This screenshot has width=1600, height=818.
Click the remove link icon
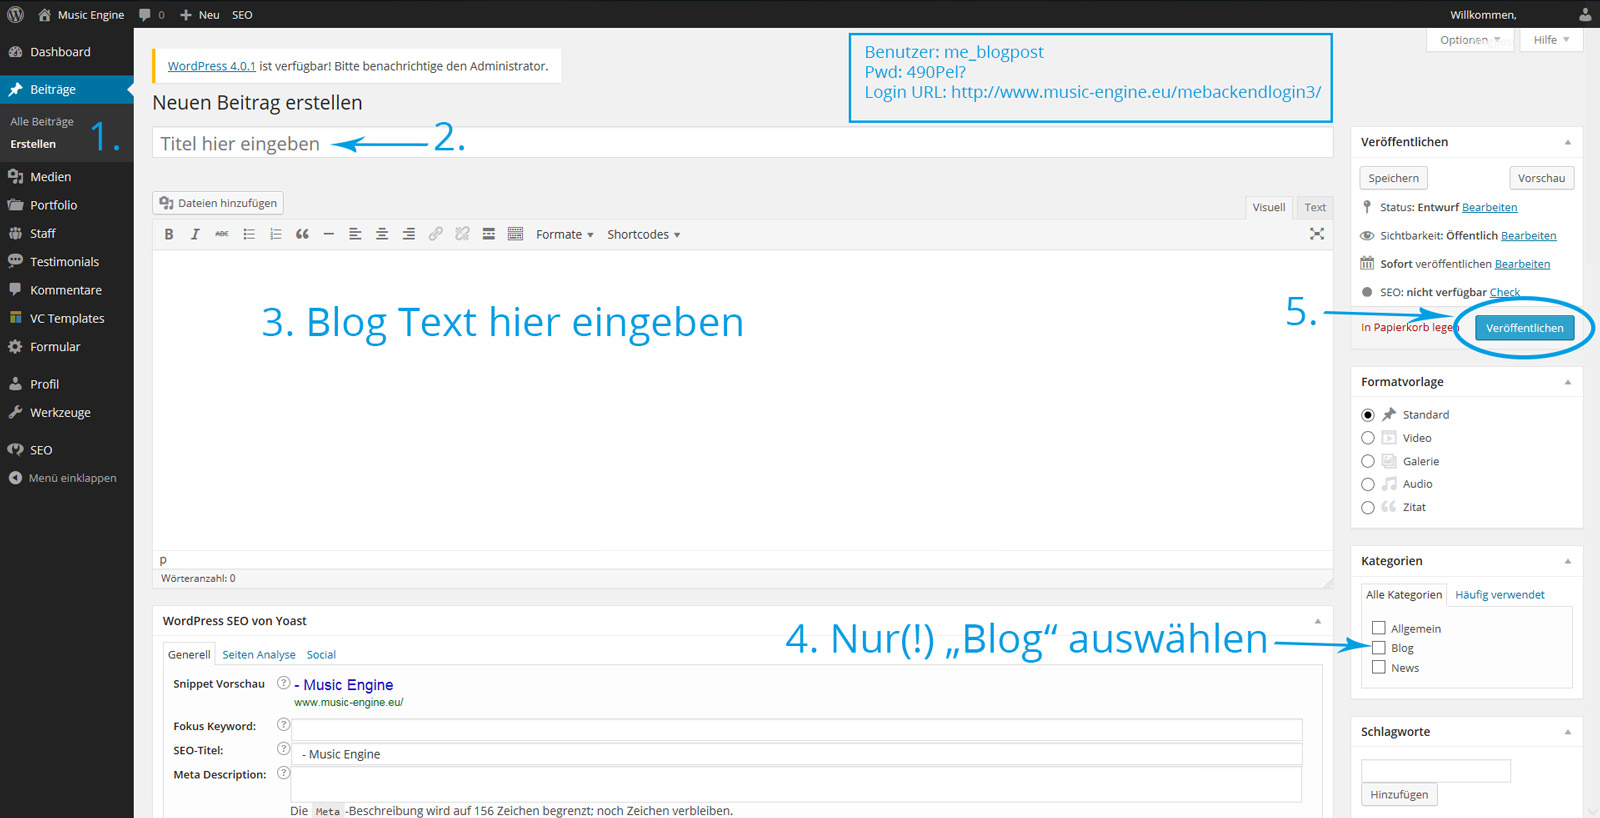462,234
